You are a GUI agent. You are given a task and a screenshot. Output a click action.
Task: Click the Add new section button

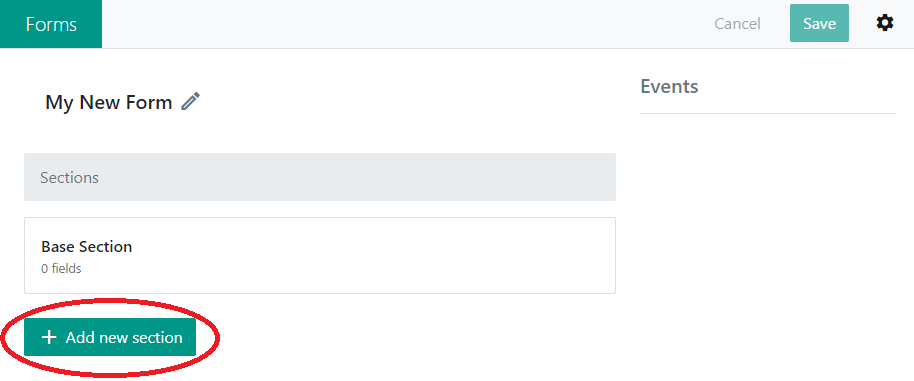pos(110,337)
